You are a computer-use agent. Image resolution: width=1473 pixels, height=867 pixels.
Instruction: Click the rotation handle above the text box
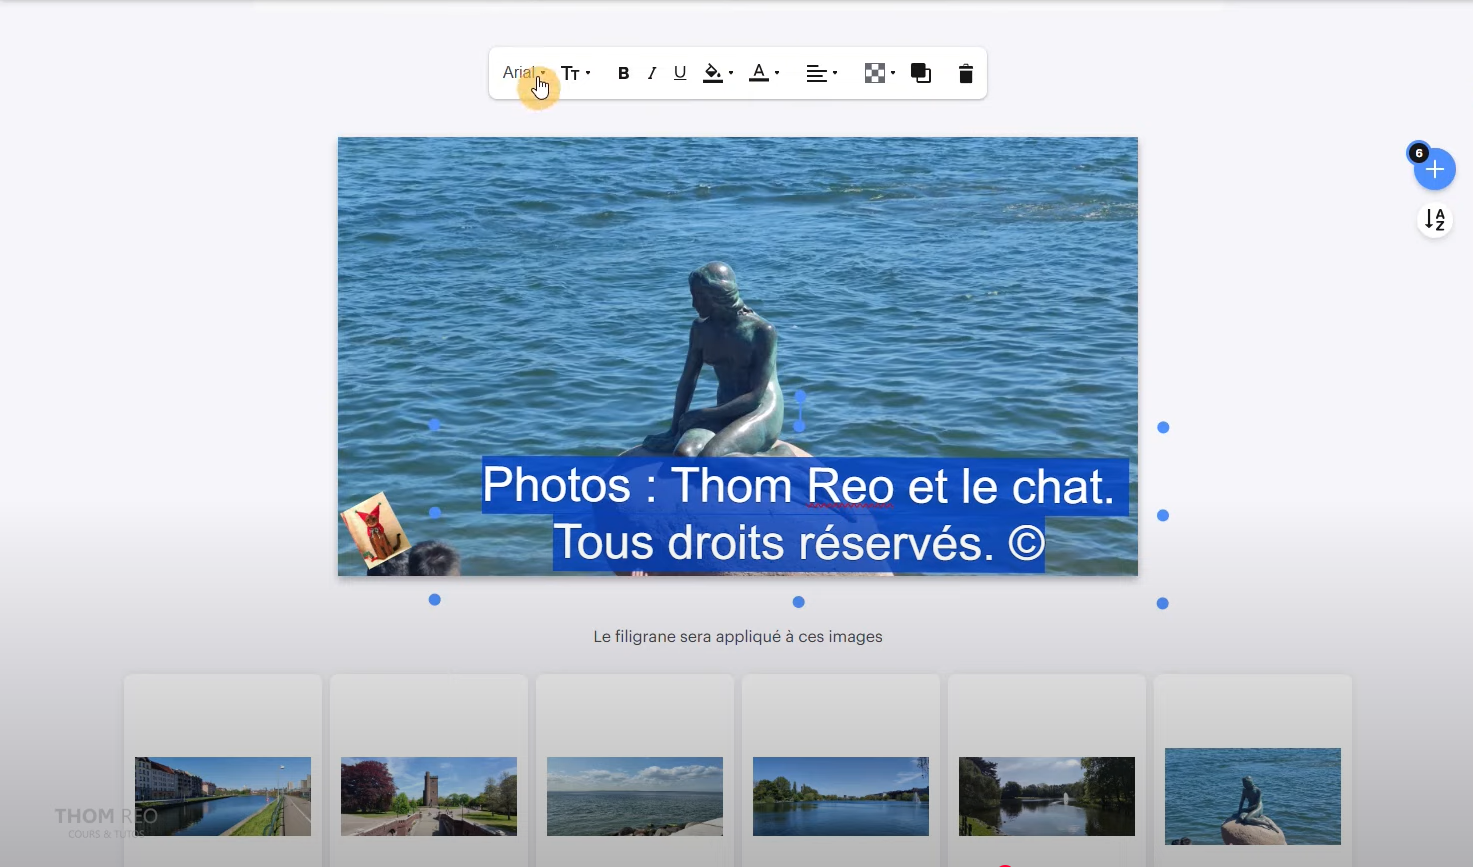[800, 396]
